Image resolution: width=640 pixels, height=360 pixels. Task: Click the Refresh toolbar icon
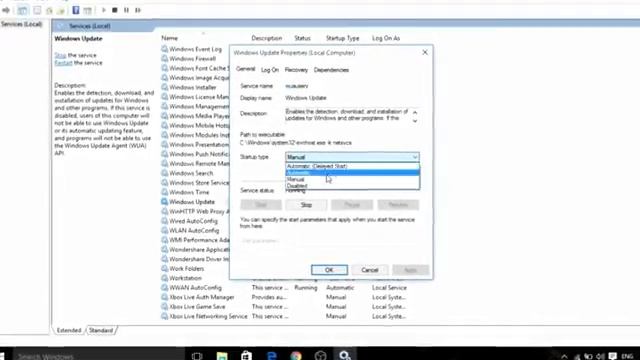point(49,11)
